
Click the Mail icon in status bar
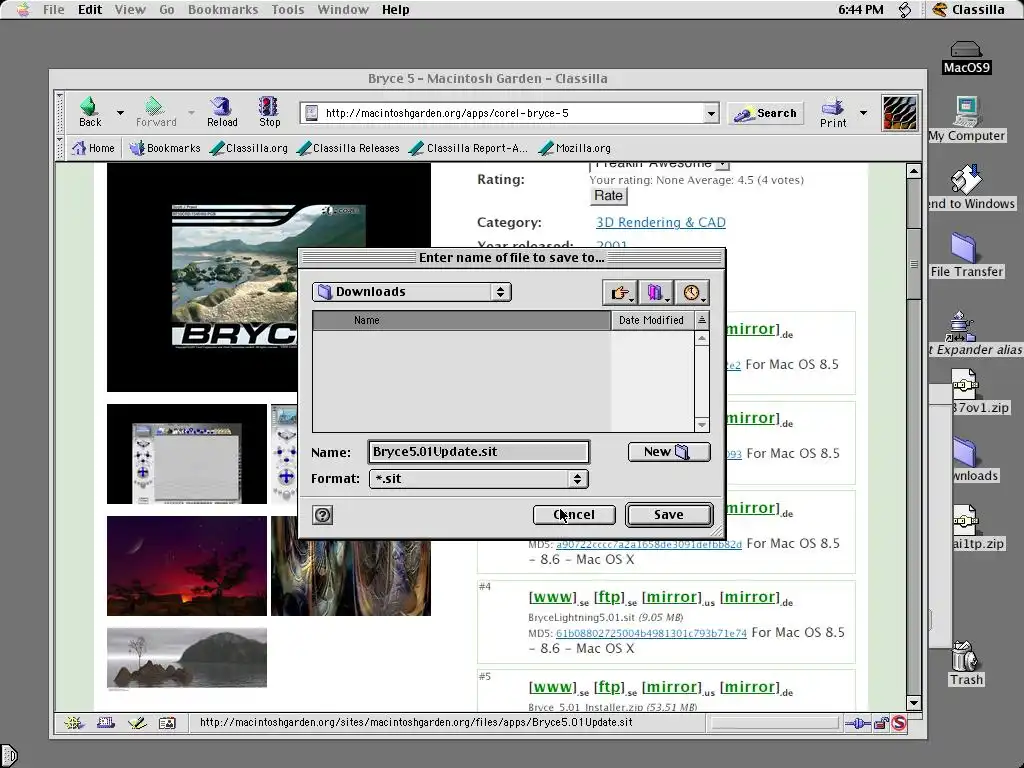point(106,723)
